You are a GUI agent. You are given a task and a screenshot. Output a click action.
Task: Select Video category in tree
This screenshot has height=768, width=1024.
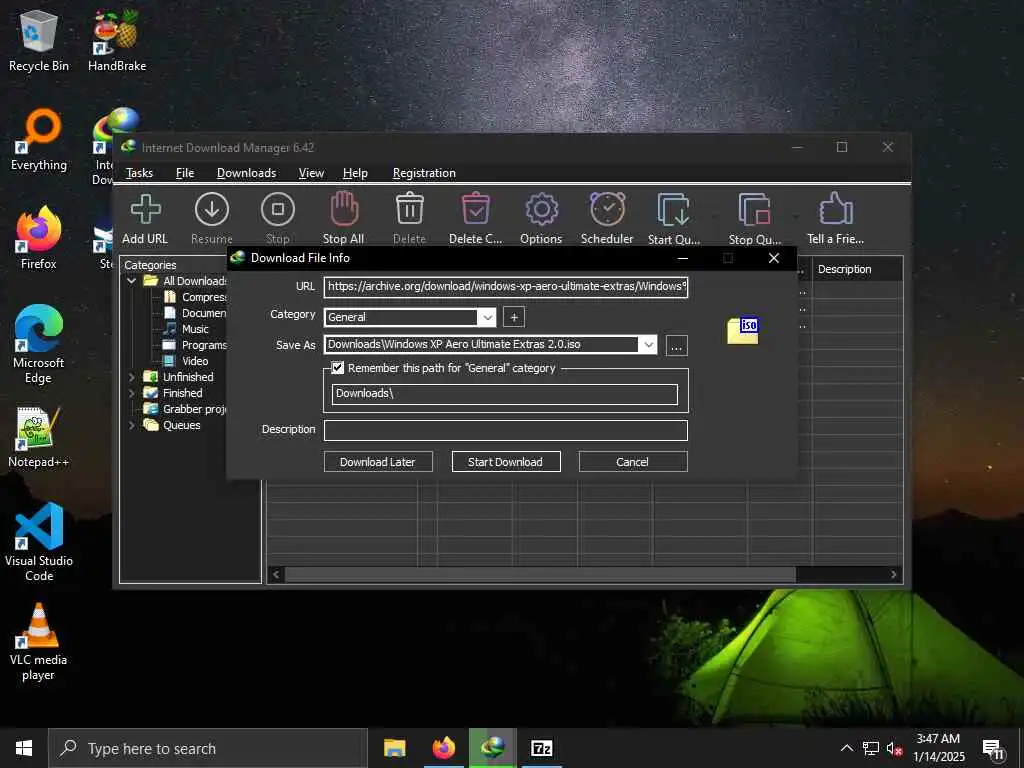point(186,361)
